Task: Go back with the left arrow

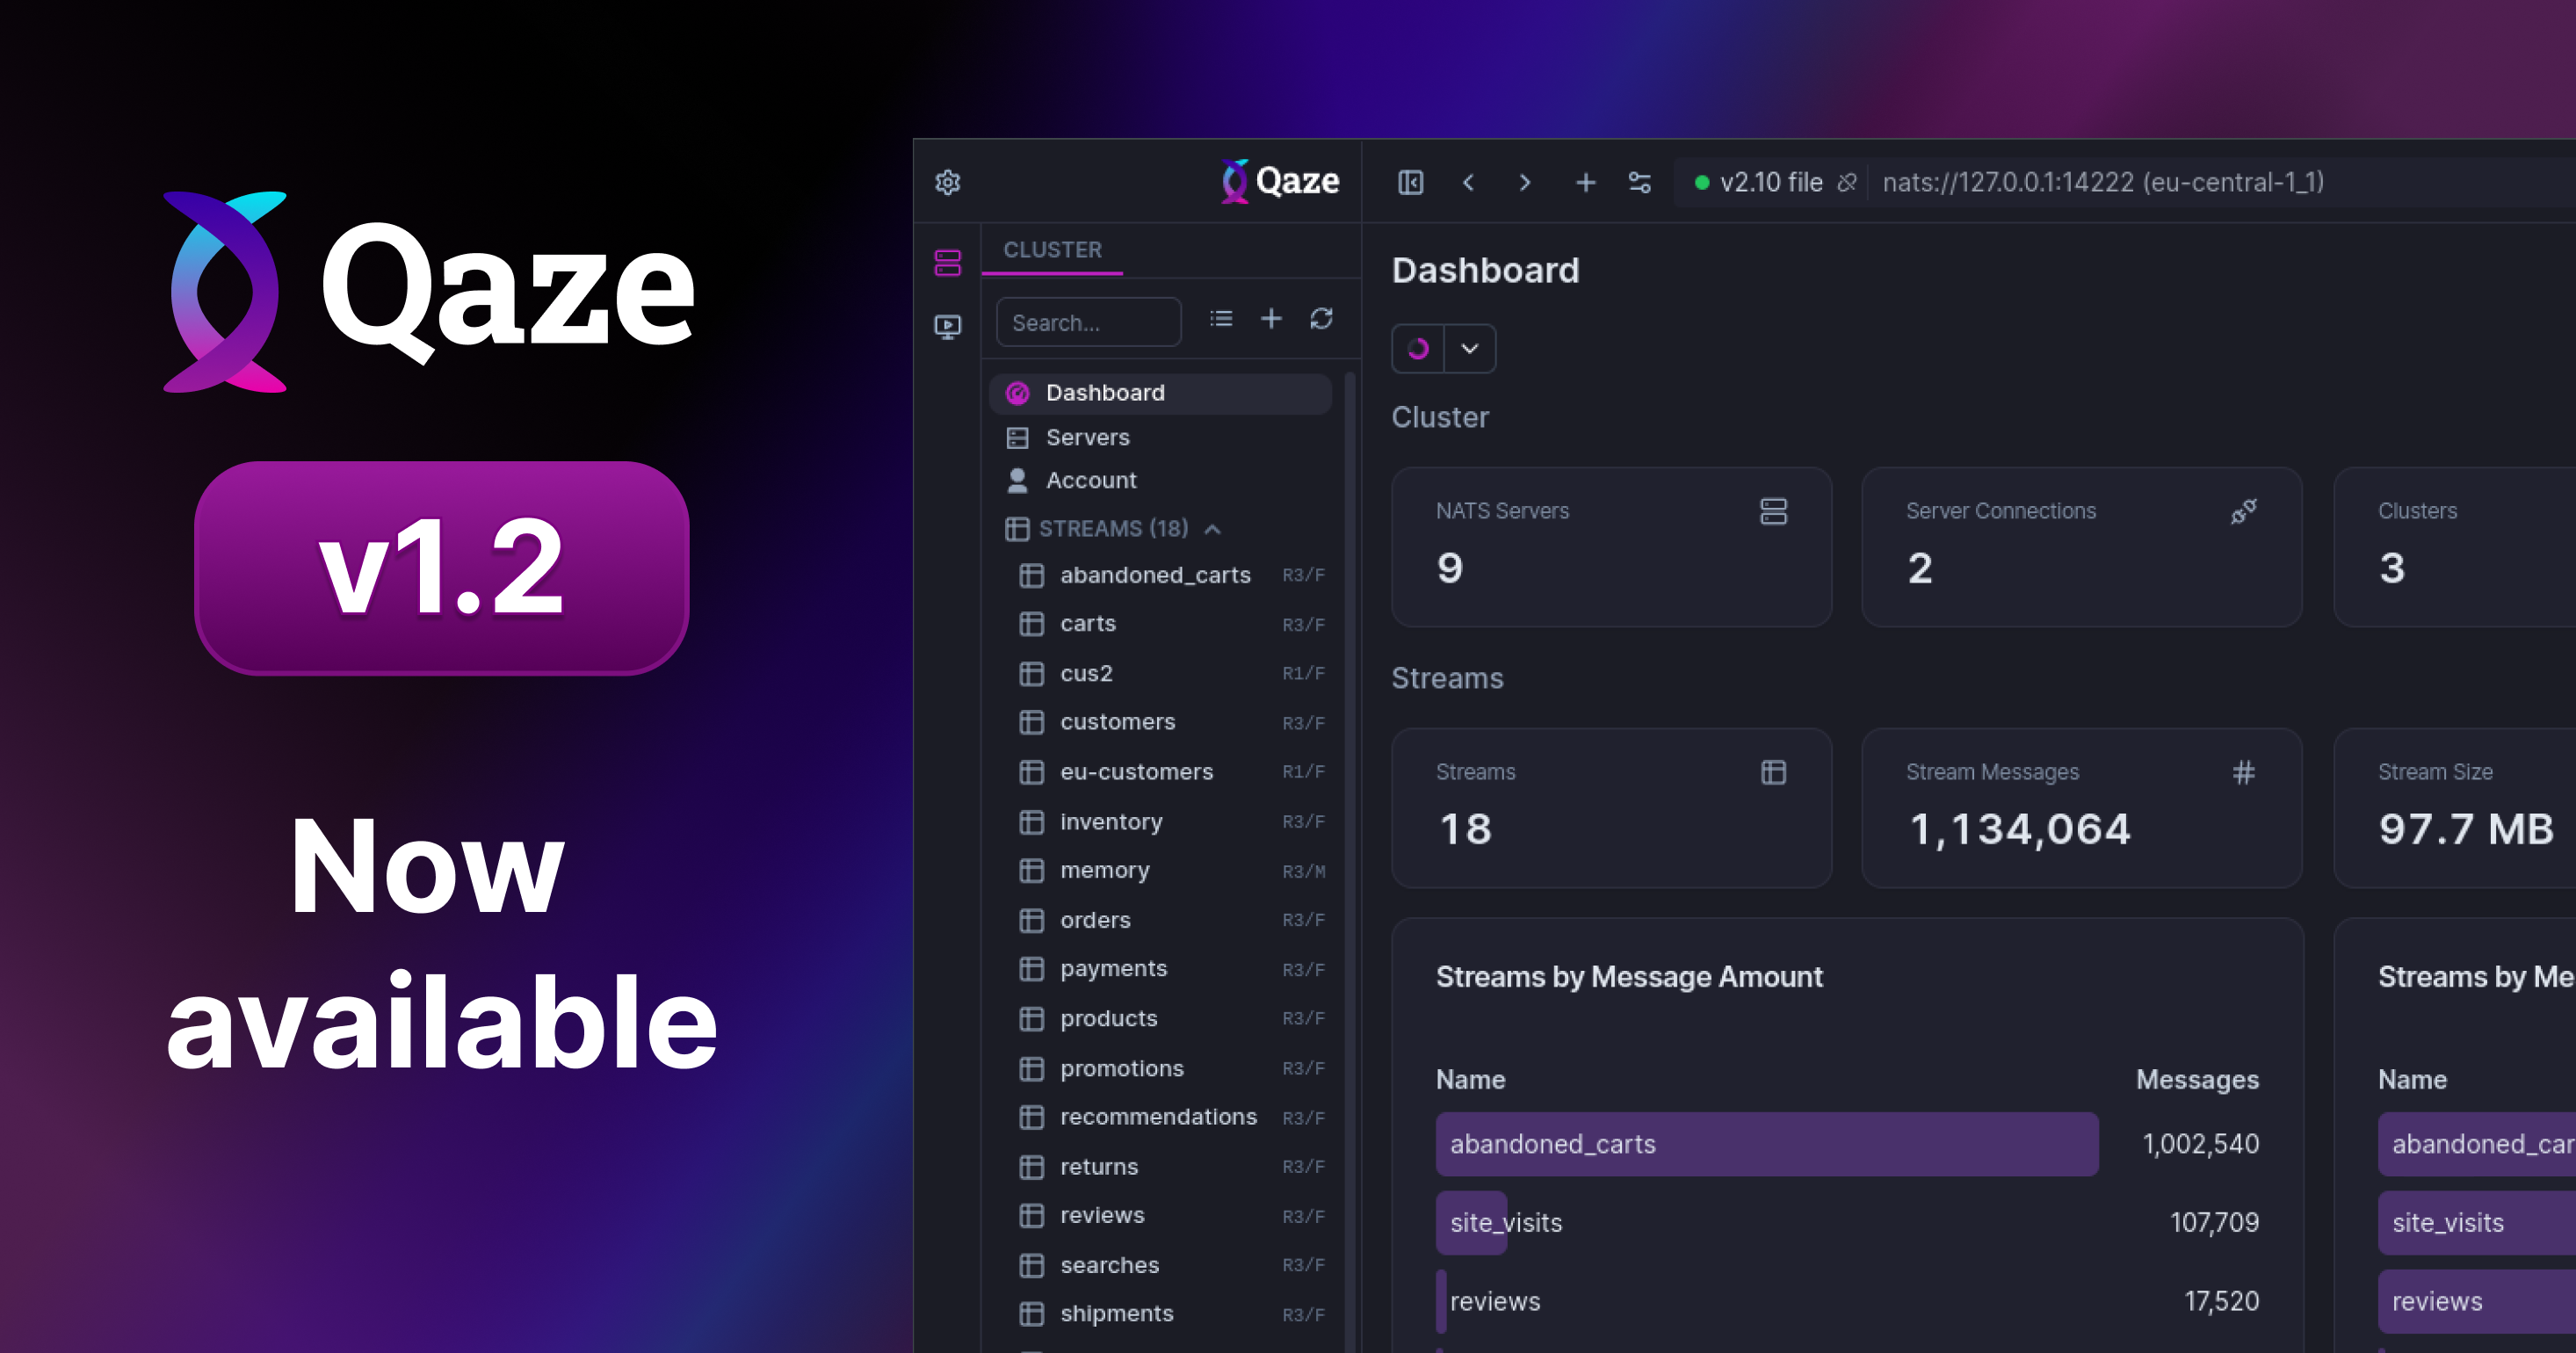Action: pos(1468,182)
